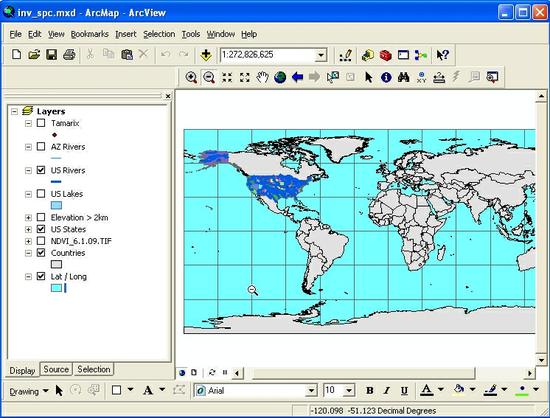Select the Measure tool

coord(439,77)
